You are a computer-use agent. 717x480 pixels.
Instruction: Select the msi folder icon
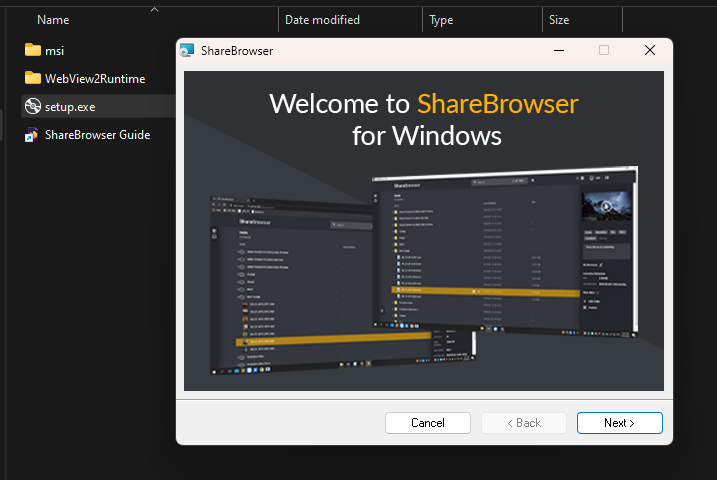[32, 50]
